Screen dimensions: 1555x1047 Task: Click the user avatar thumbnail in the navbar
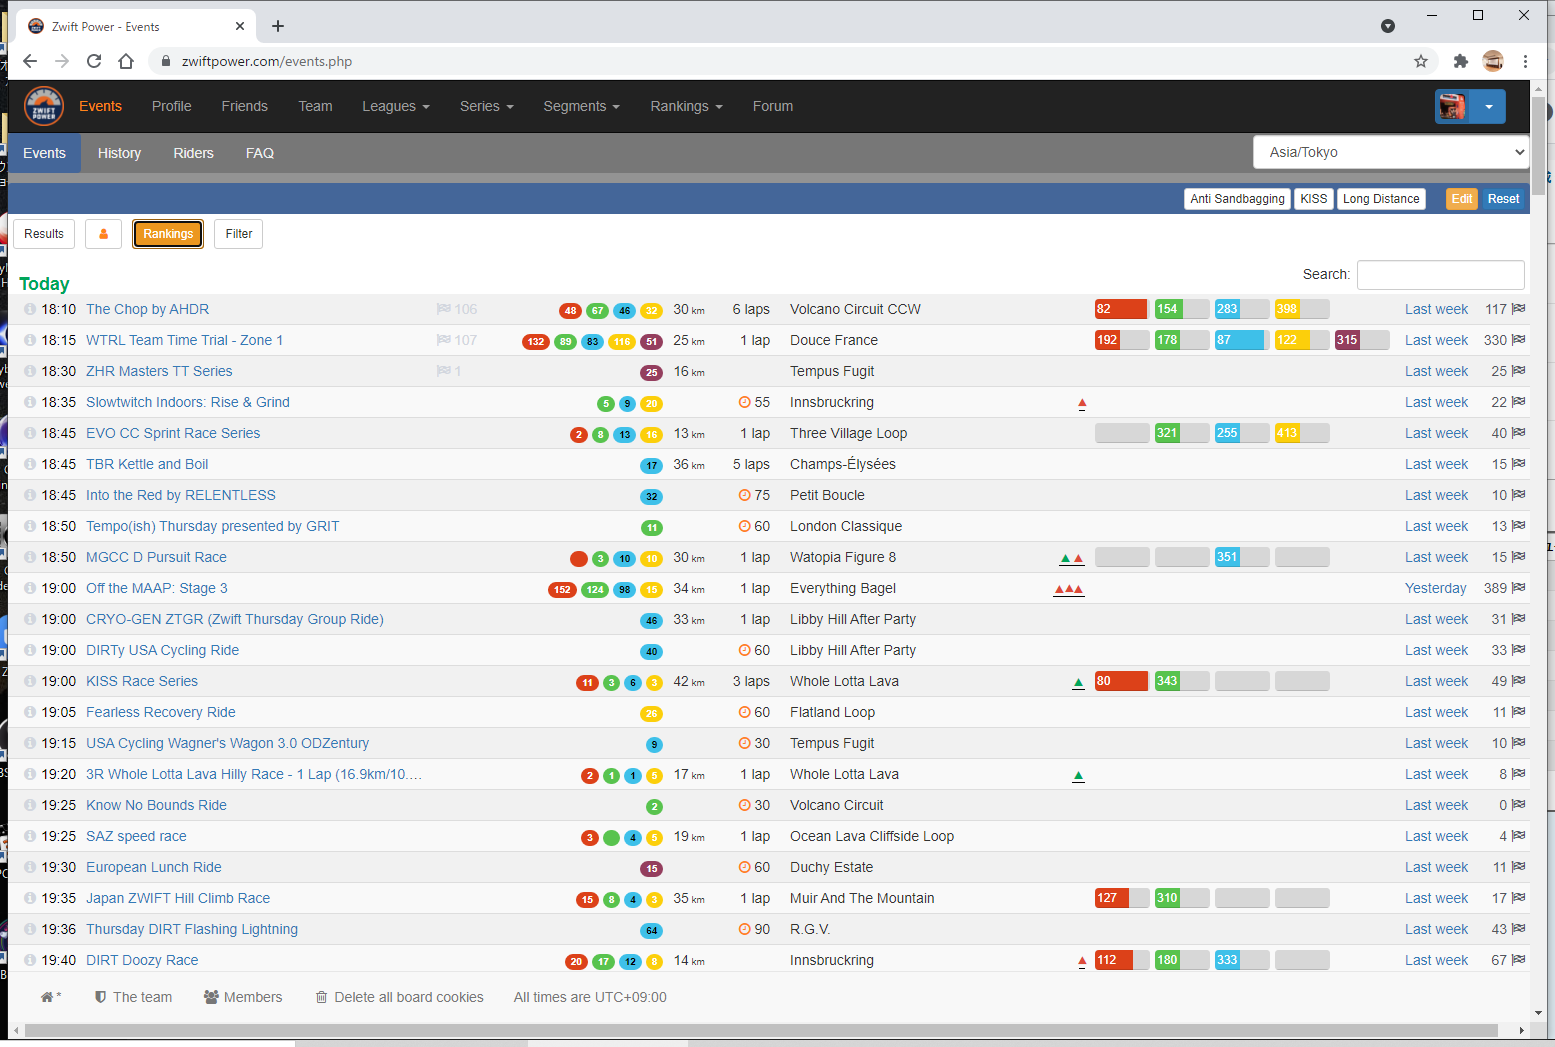(1453, 106)
